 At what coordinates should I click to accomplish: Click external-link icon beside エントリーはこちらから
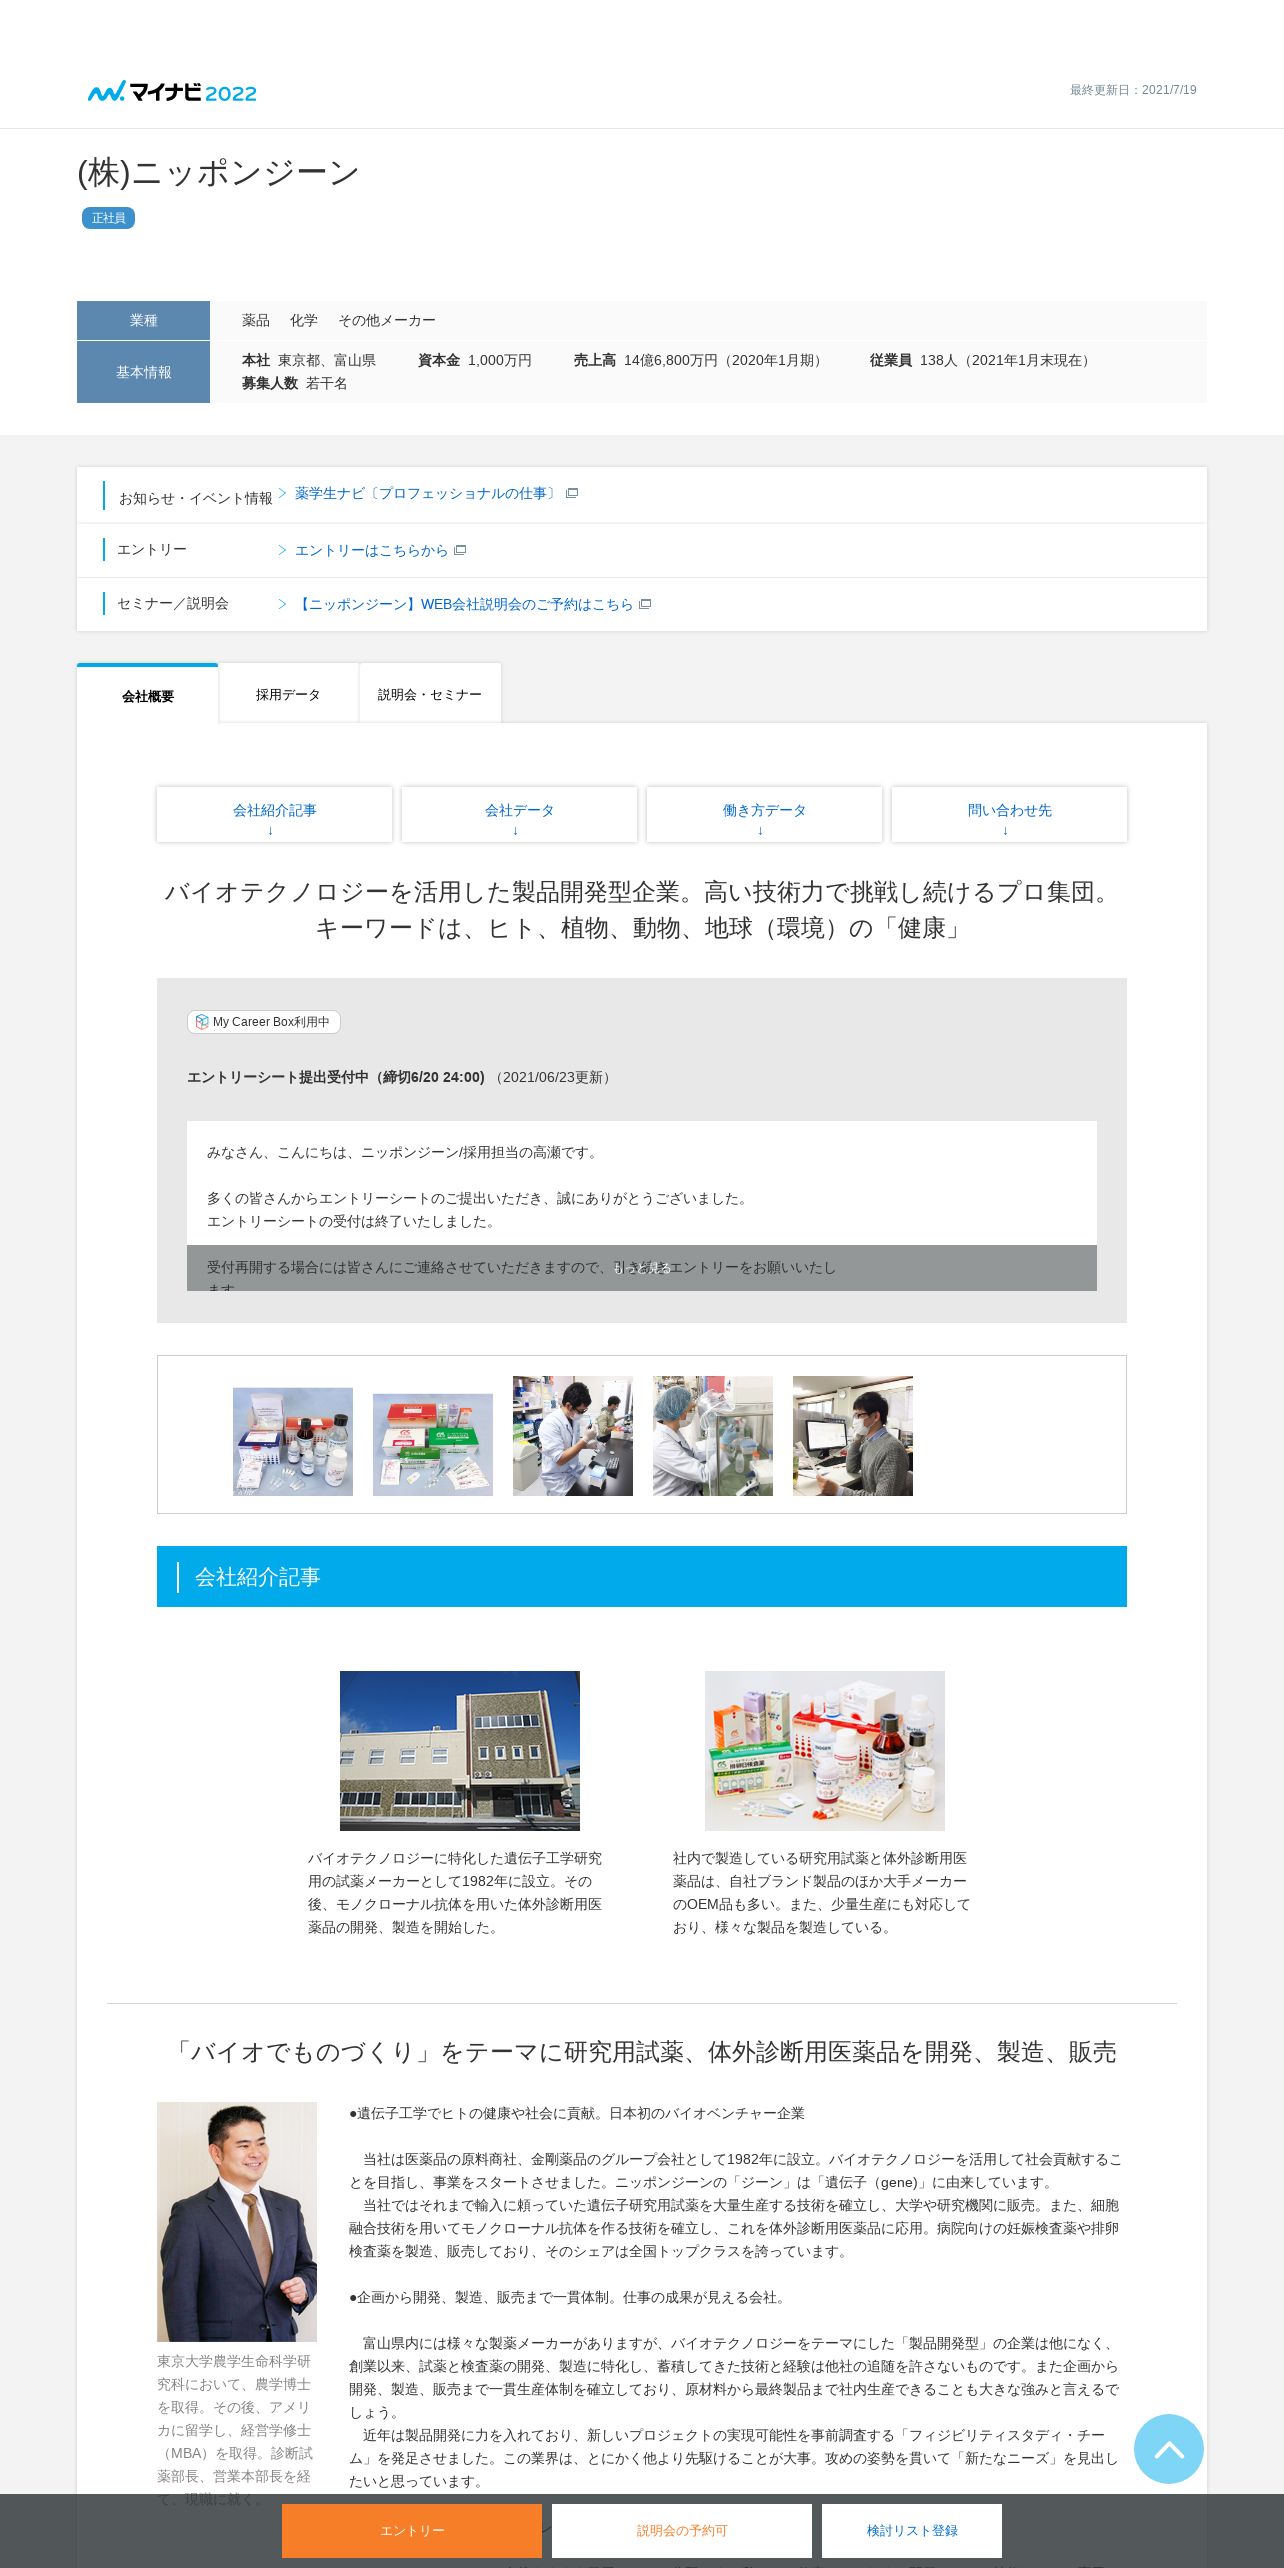point(460,550)
